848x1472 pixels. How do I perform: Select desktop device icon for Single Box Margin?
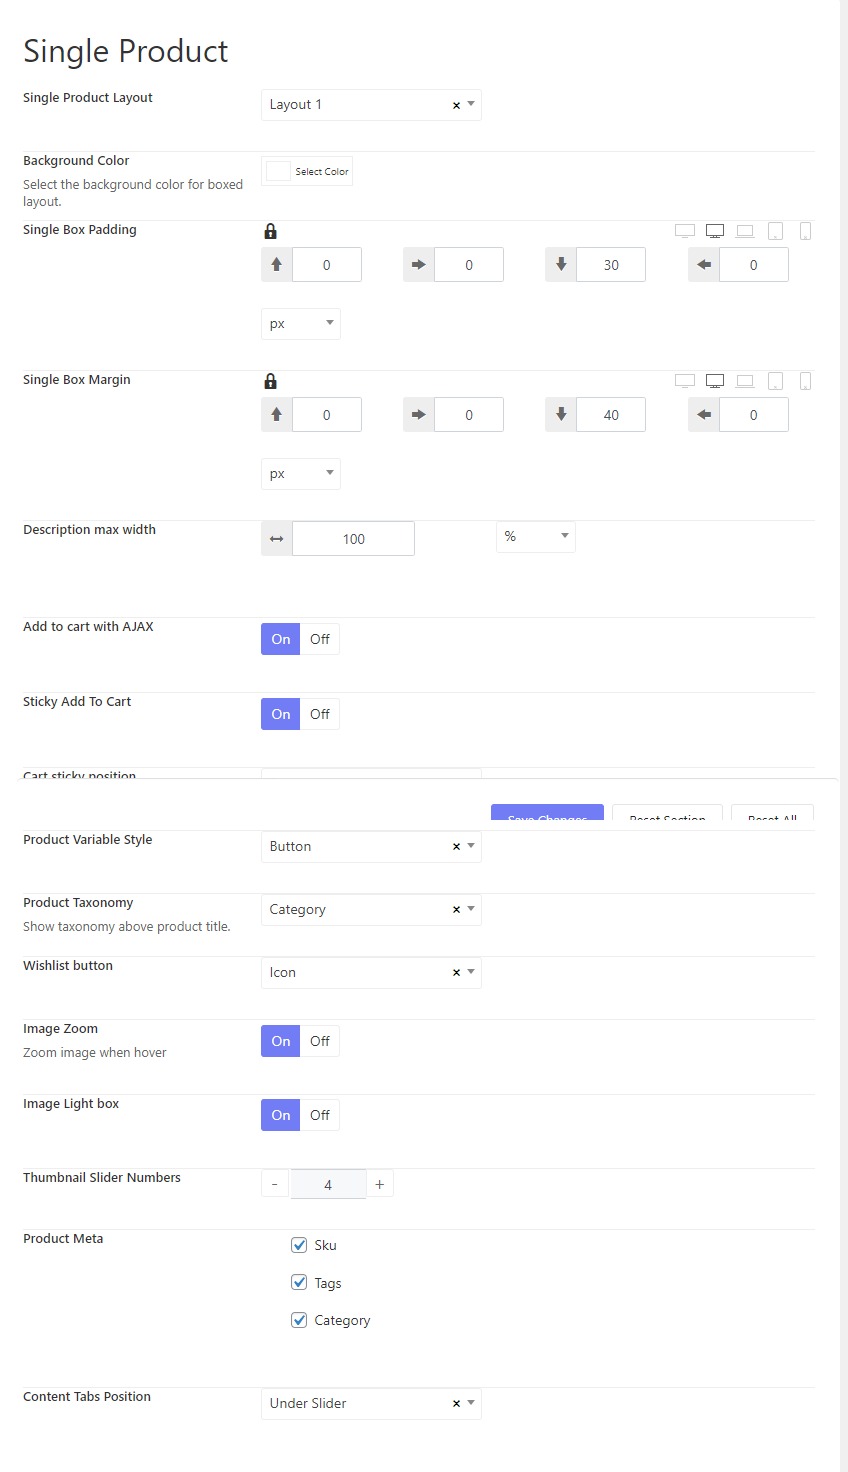715,381
